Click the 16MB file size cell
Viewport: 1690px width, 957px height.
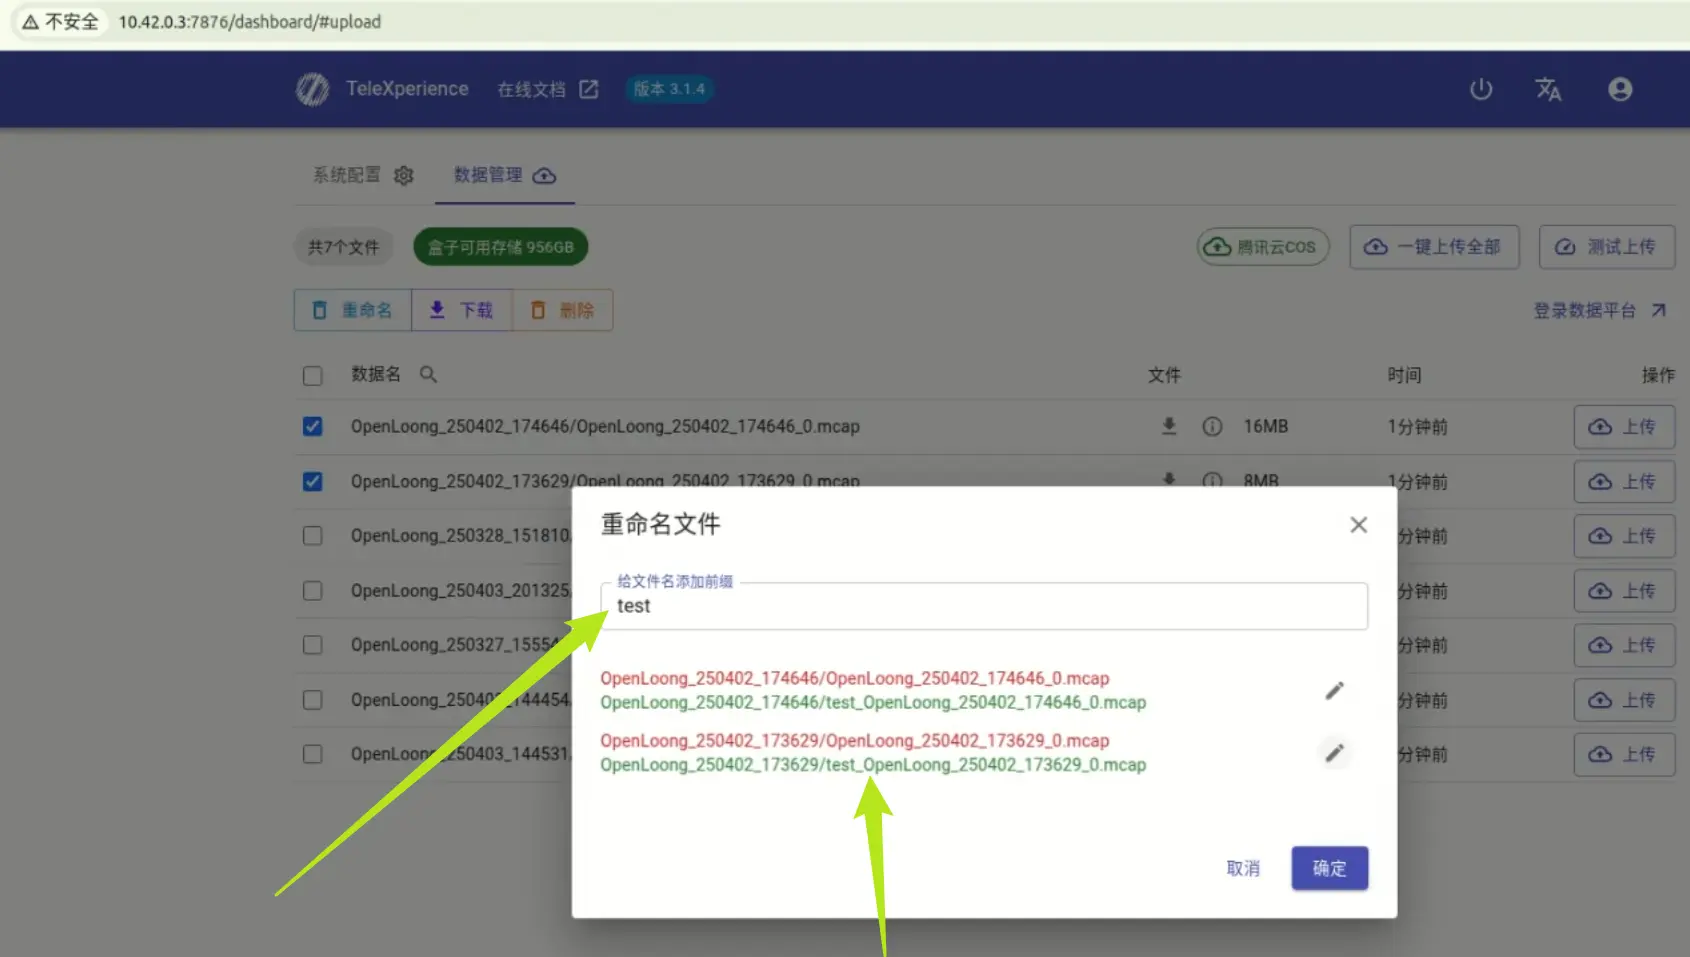[x=1265, y=426]
